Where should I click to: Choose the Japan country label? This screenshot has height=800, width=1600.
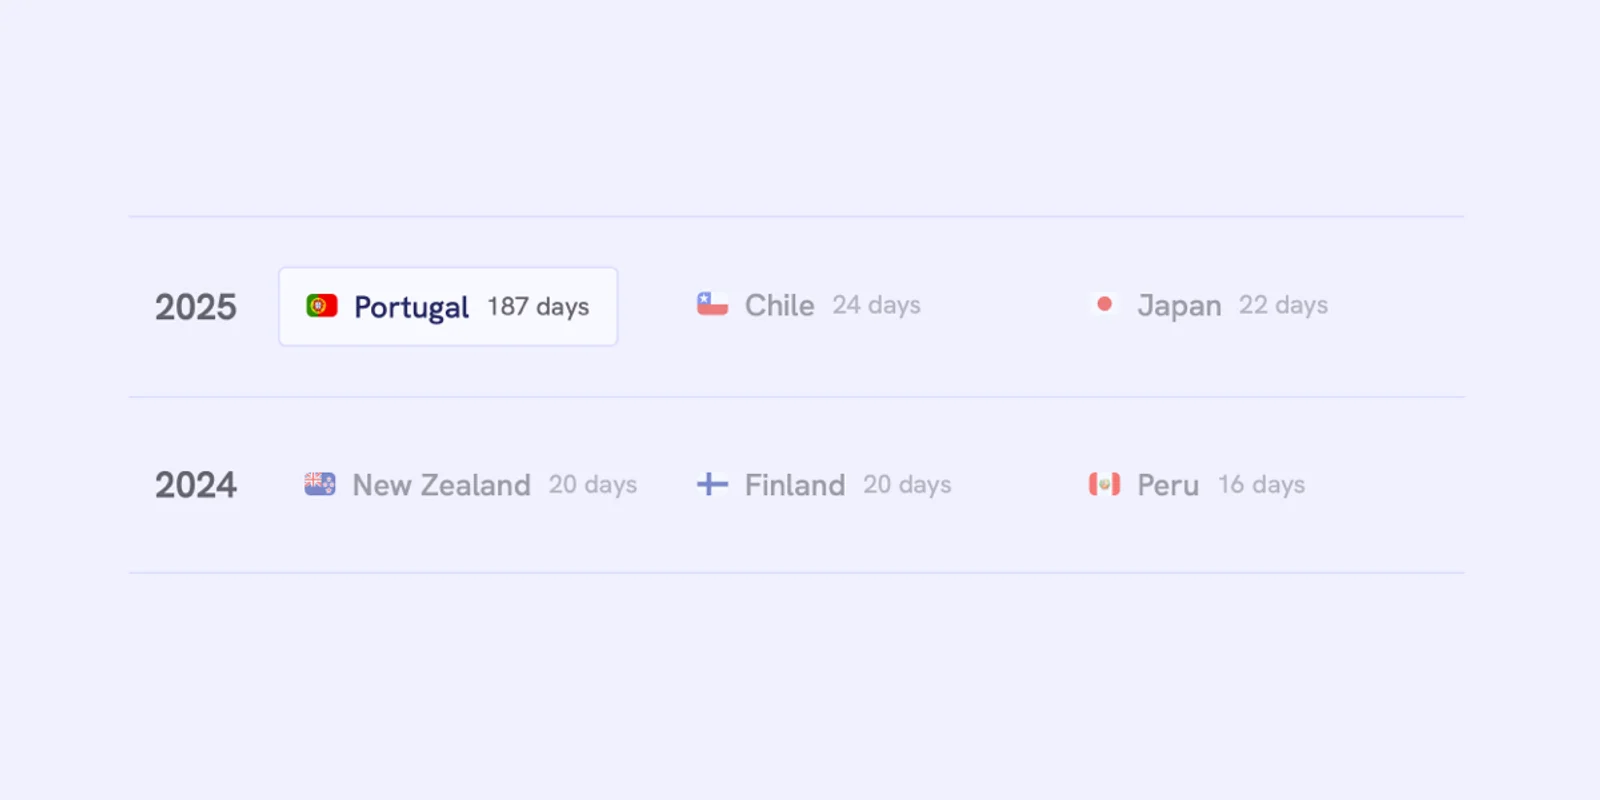1179,305
